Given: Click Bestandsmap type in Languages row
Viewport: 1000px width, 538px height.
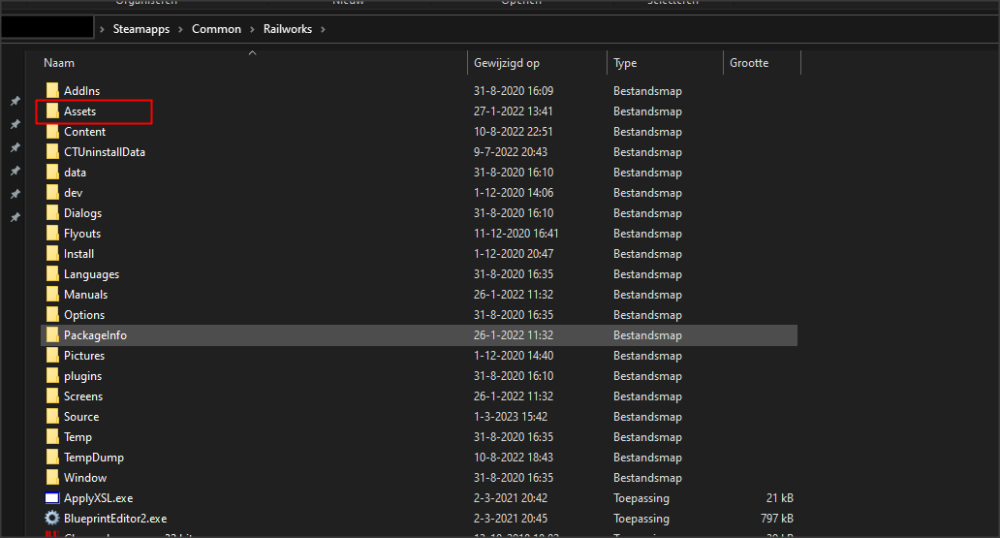Looking at the screenshot, I should 647,274.
